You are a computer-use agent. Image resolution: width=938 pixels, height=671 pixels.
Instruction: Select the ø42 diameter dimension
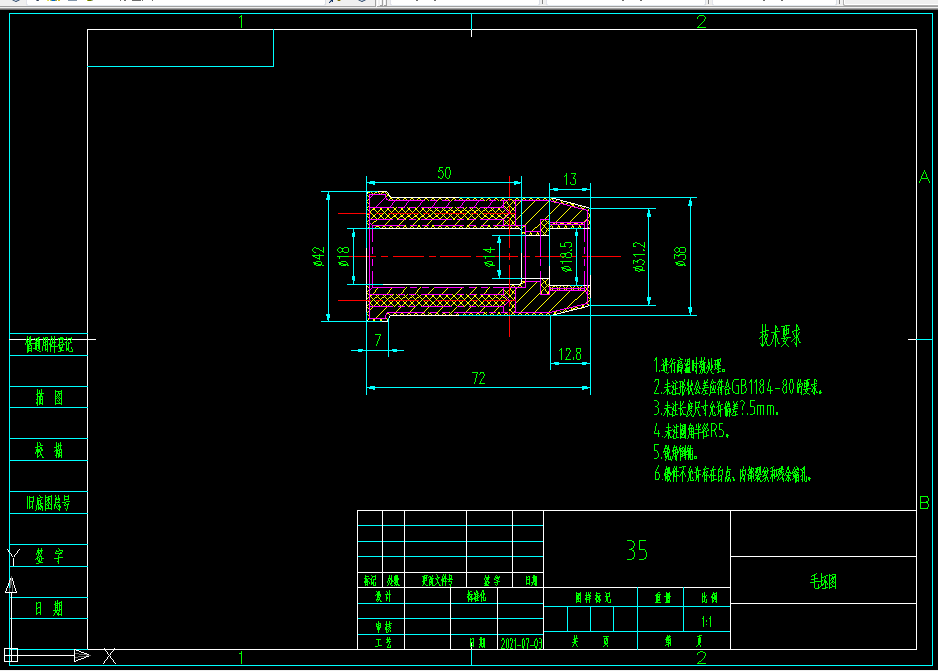319,256
